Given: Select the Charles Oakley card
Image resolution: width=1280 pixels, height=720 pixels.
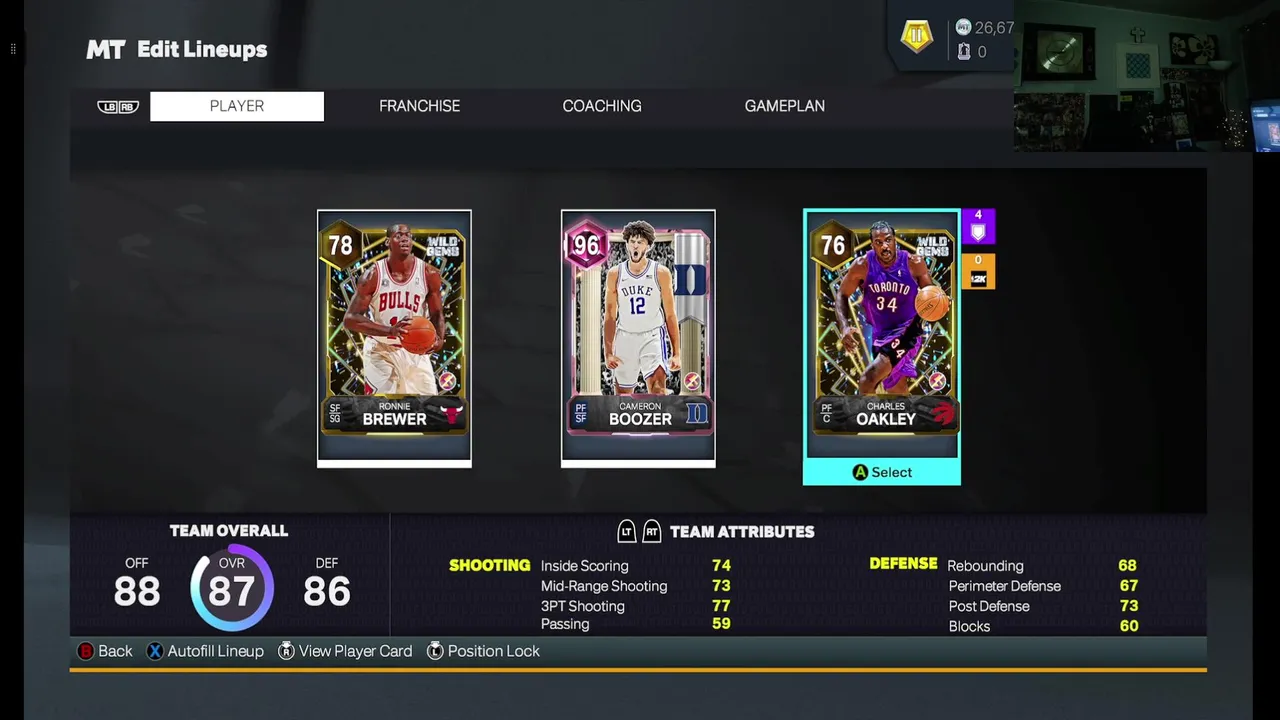Looking at the screenshot, I should click(882, 346).
